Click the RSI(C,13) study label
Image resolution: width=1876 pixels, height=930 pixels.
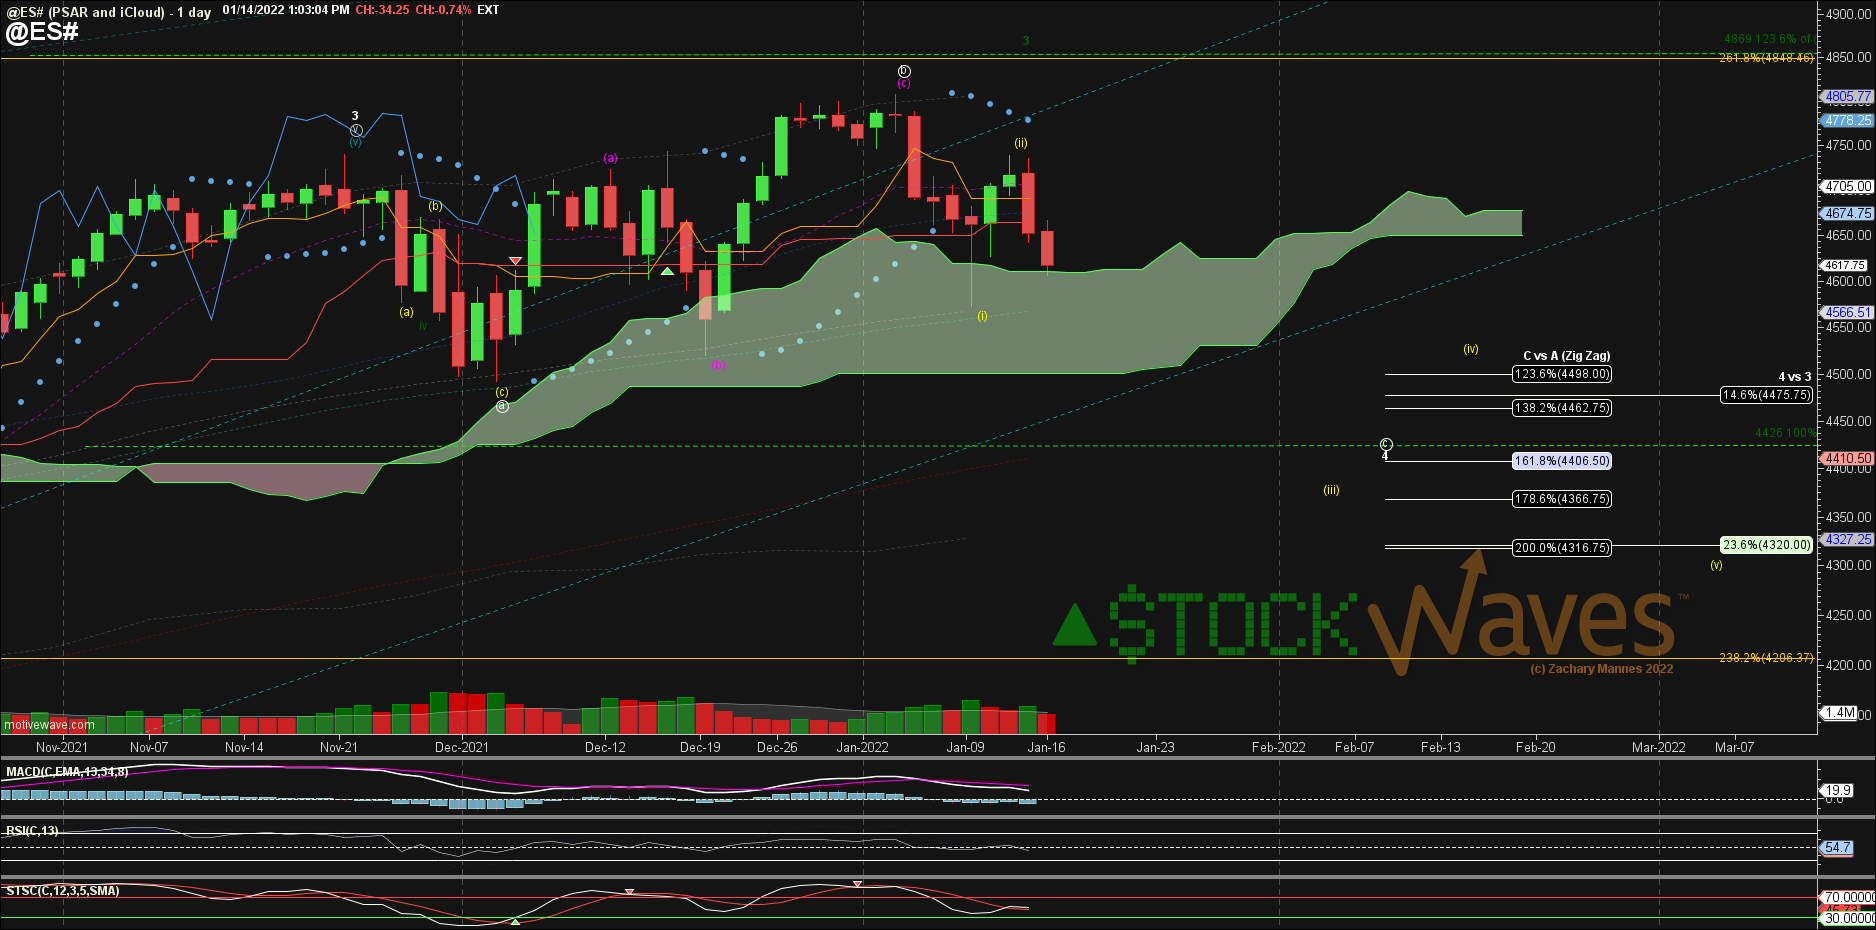point(32,831)
